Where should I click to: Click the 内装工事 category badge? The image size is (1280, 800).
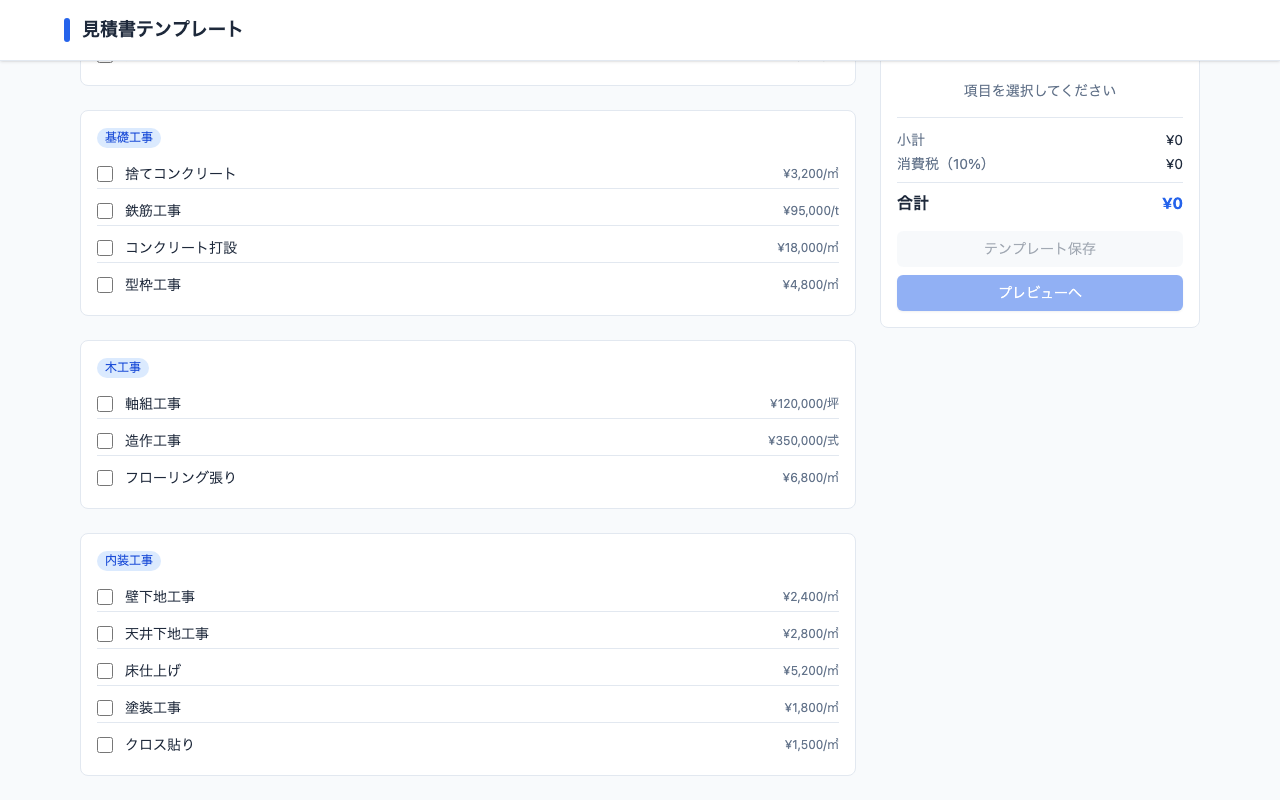click(x=129, y=561)
